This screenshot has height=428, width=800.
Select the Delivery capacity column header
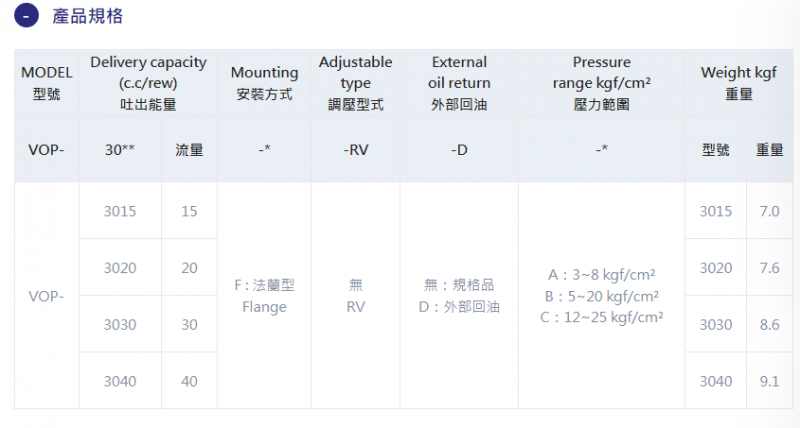coord(148,83)
